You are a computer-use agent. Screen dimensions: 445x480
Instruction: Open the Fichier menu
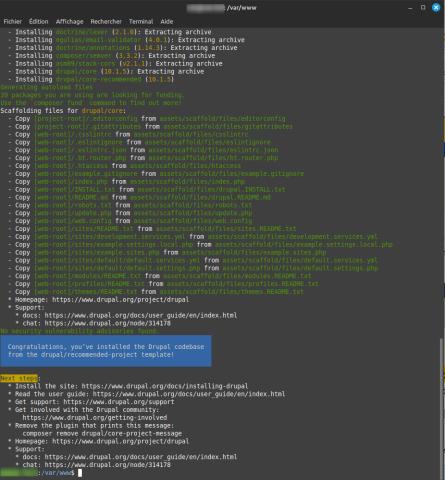coord(13,22)
